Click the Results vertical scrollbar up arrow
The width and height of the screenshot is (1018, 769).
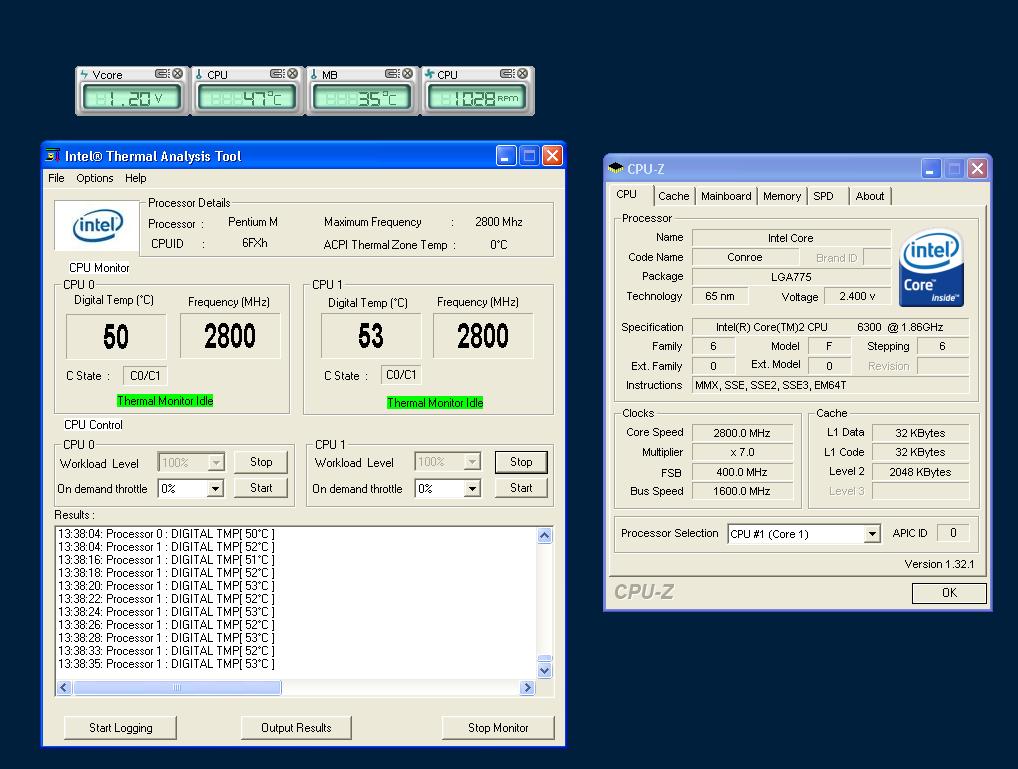tap(545, 535)
